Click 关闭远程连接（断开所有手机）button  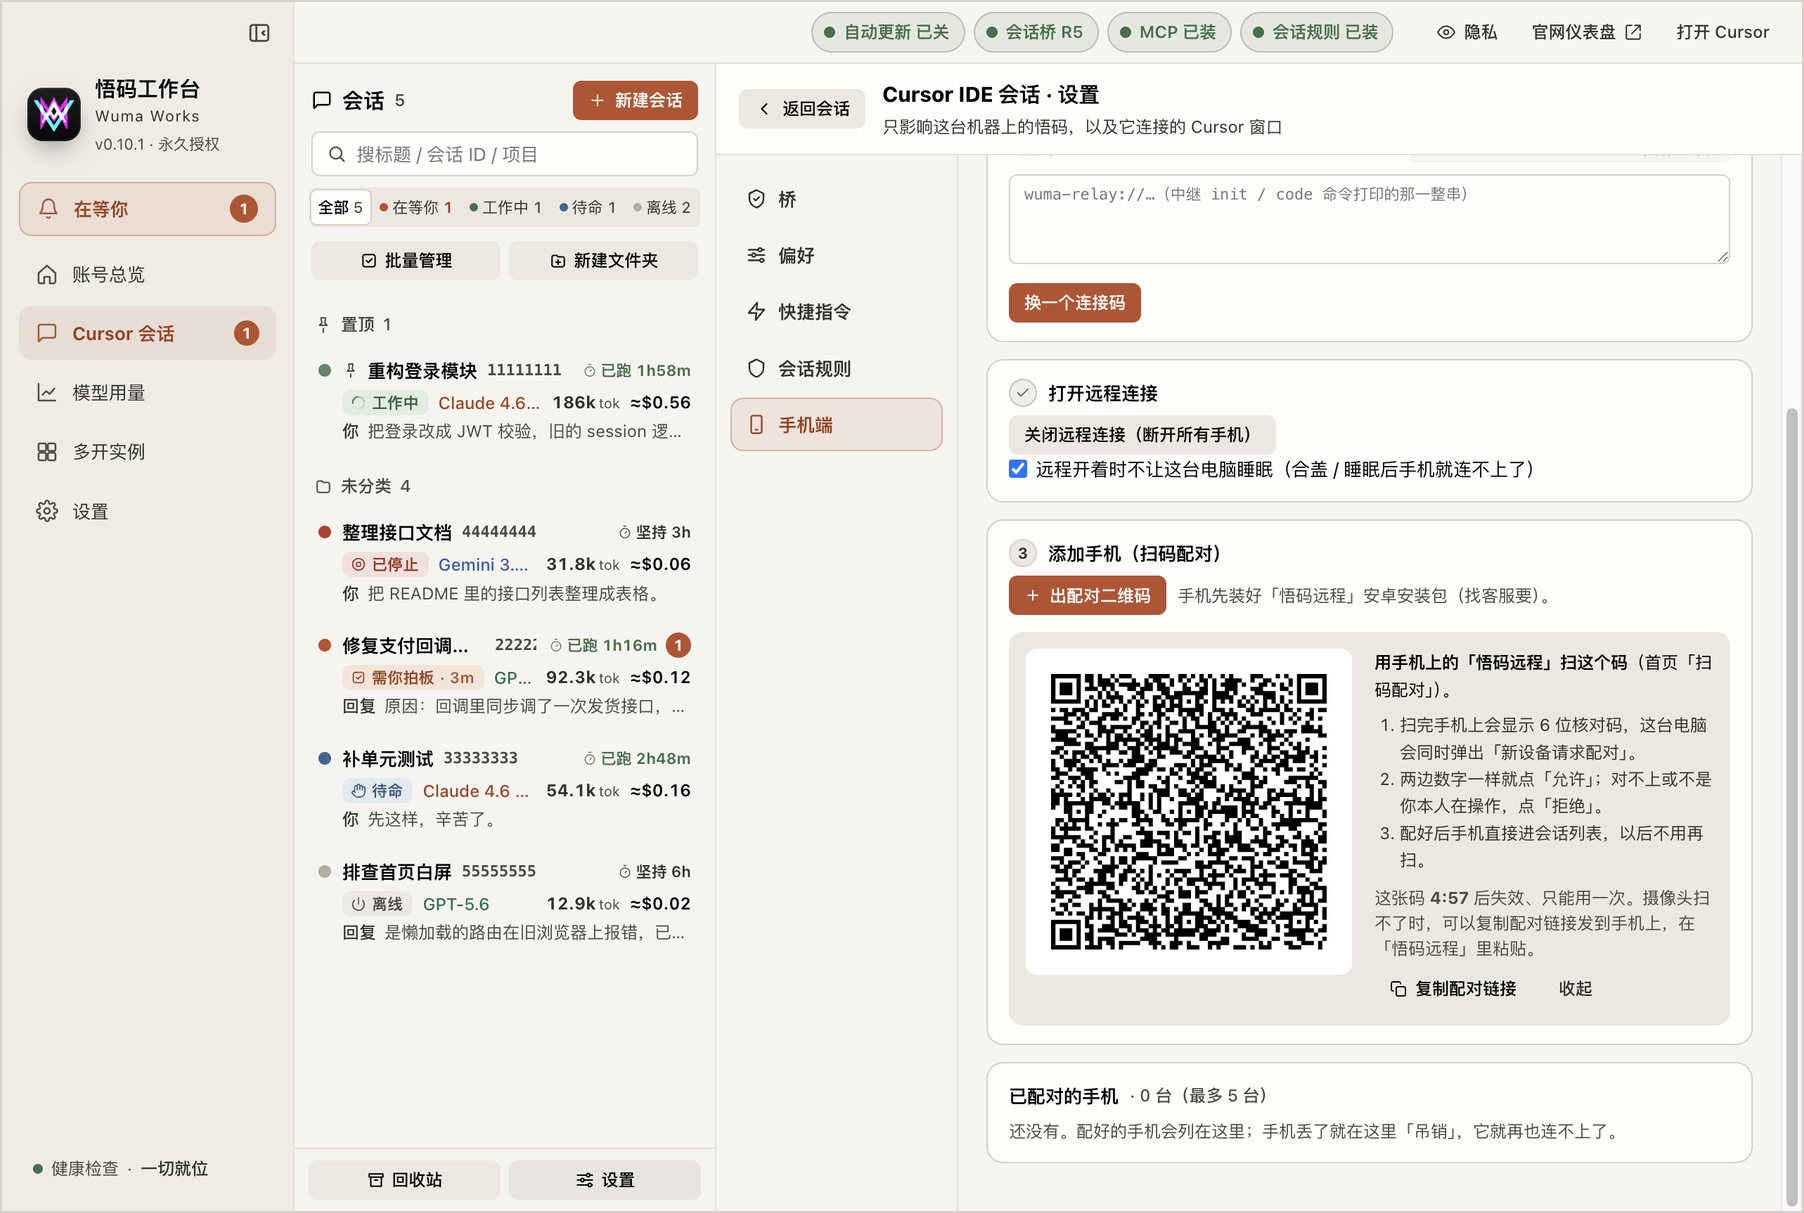point(1142,435)
